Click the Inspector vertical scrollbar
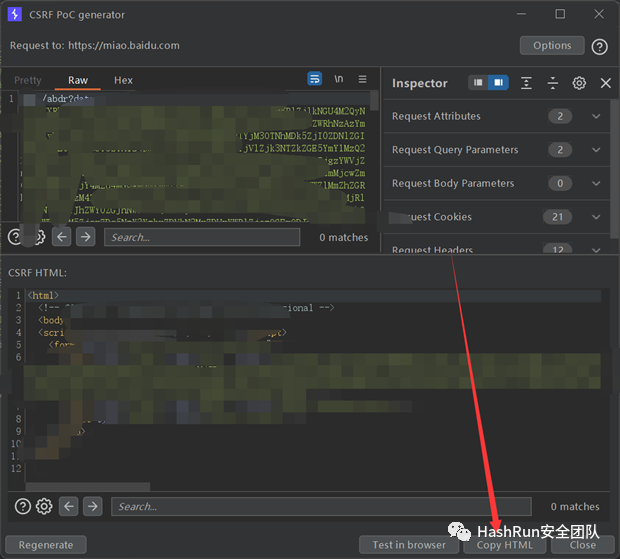The width and height of the screenshot is (620, 559). [614, 168]
